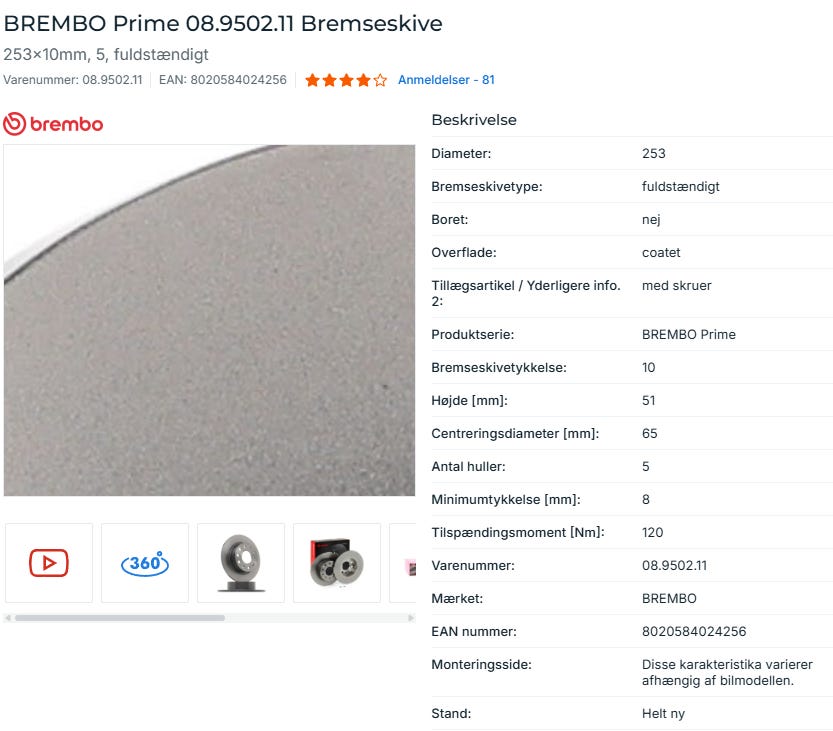Open the product video thumbnail

click(49, 563)
